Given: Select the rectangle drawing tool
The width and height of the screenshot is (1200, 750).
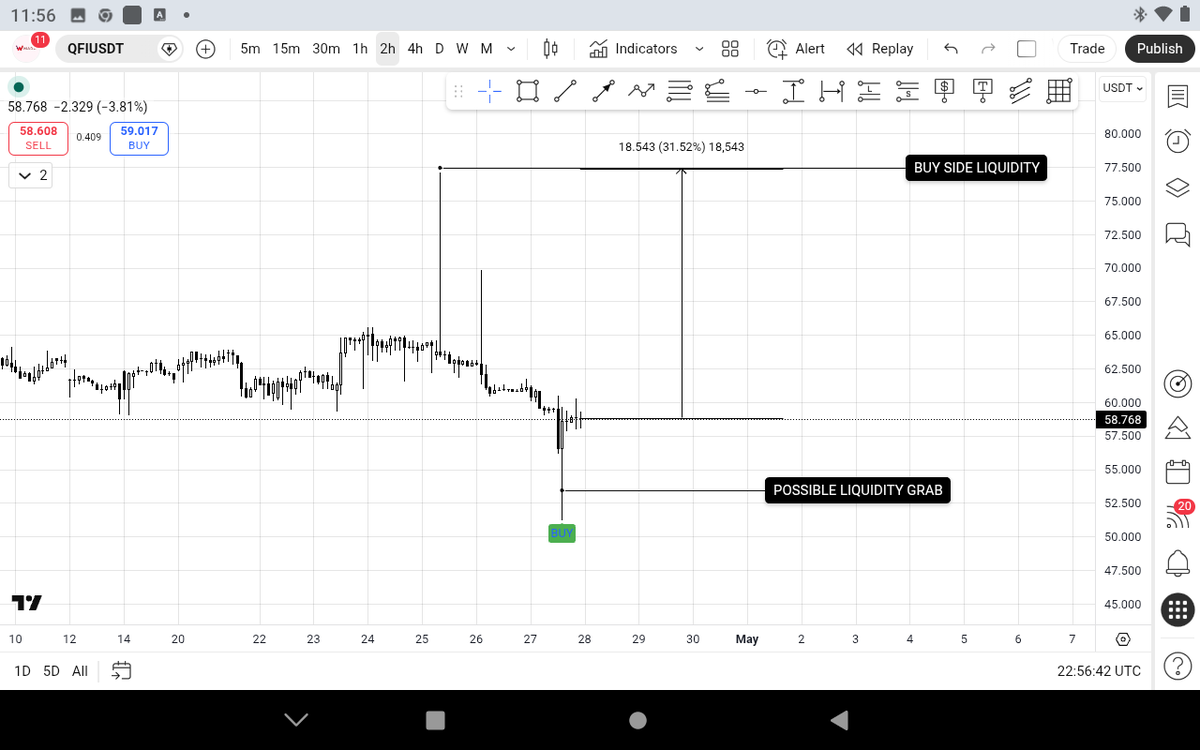Looking at the screenshot, I should click(527, 91).
